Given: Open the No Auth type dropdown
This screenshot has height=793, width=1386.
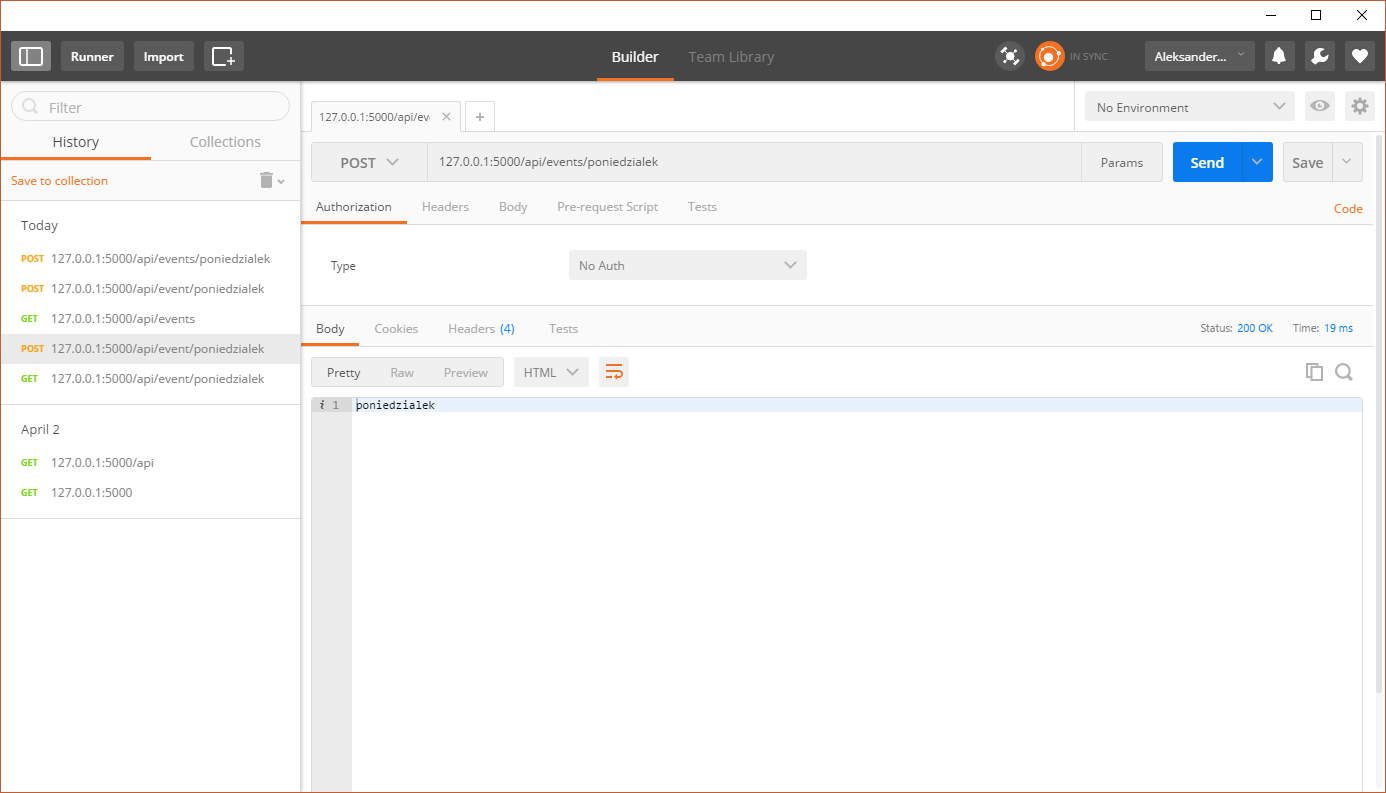Looking at the screenshot, I should 687,265.
